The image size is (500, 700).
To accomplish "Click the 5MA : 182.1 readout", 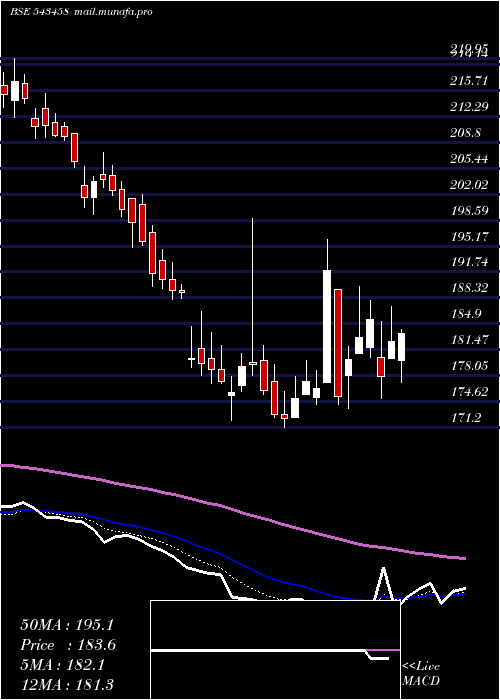I will [62, 665].
